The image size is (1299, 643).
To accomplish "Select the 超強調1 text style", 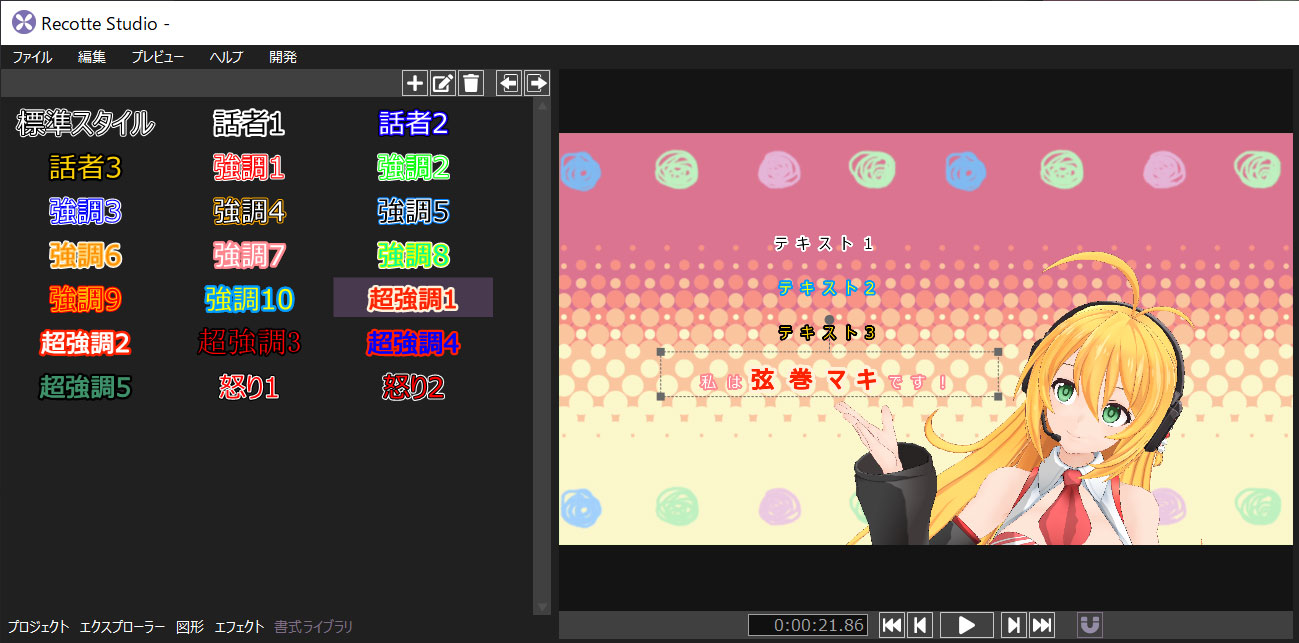I will (x=413, y=298).
